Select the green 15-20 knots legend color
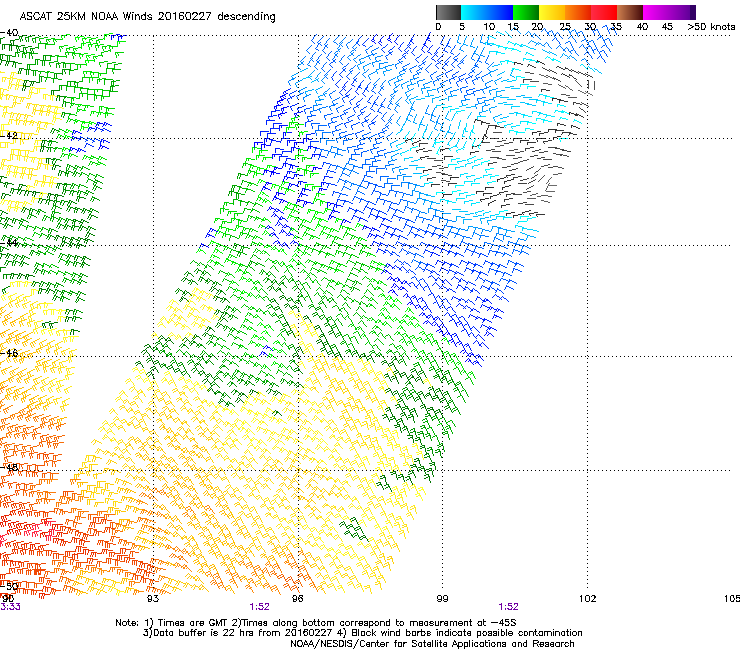This screenshot has height=650, width=740. 526,12
